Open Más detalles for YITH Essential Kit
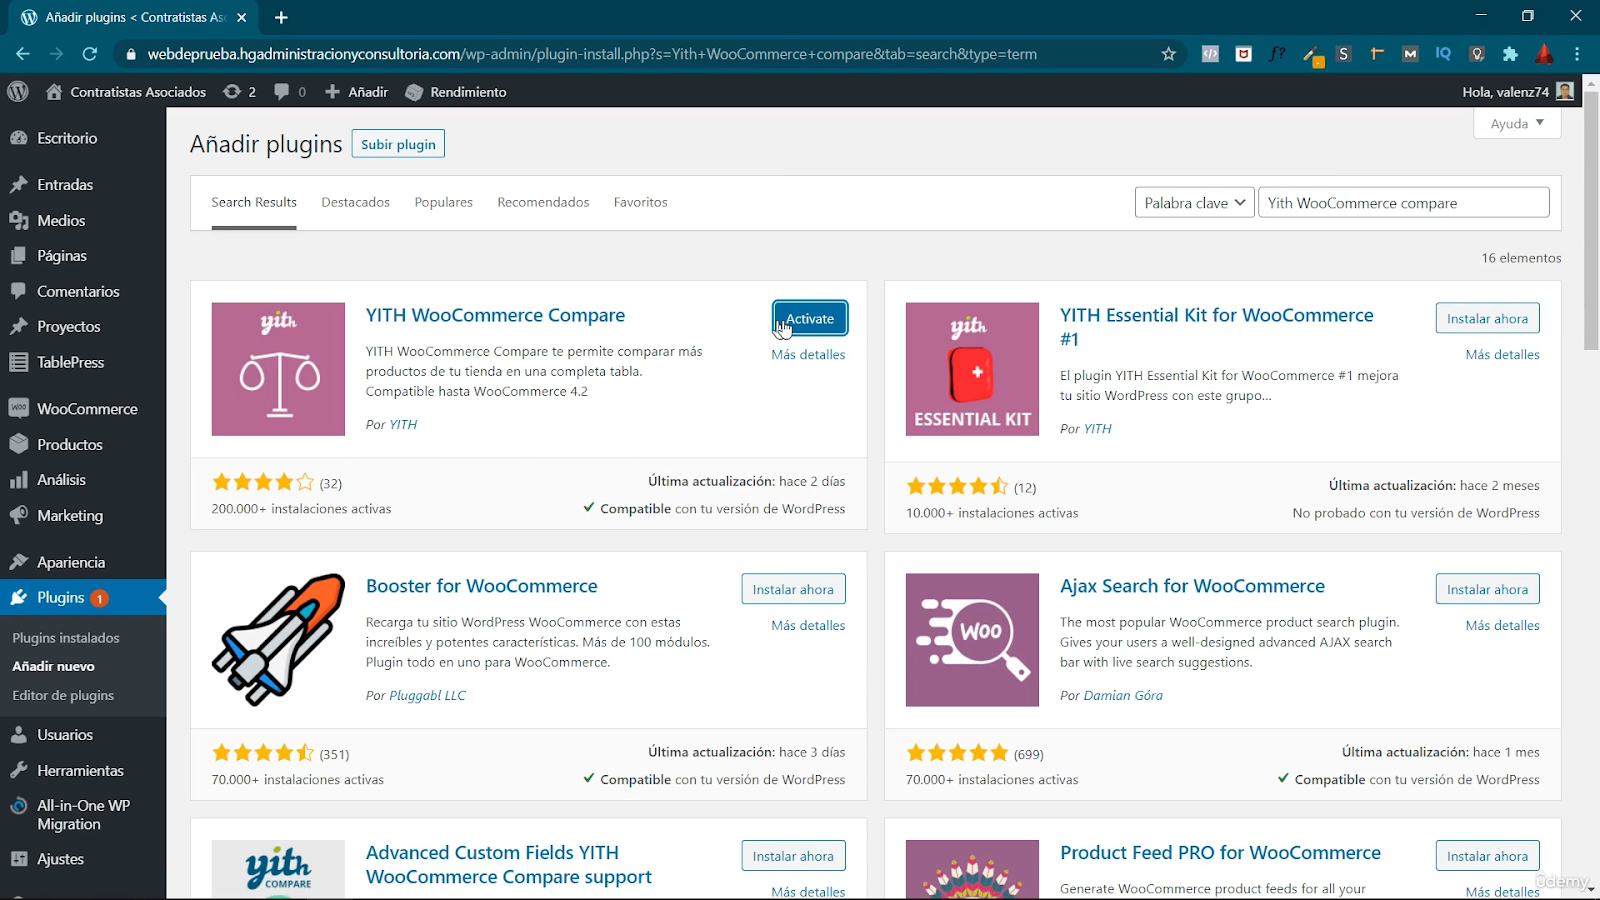This screenshot has width=1600, height=900. click(1502, 354)
